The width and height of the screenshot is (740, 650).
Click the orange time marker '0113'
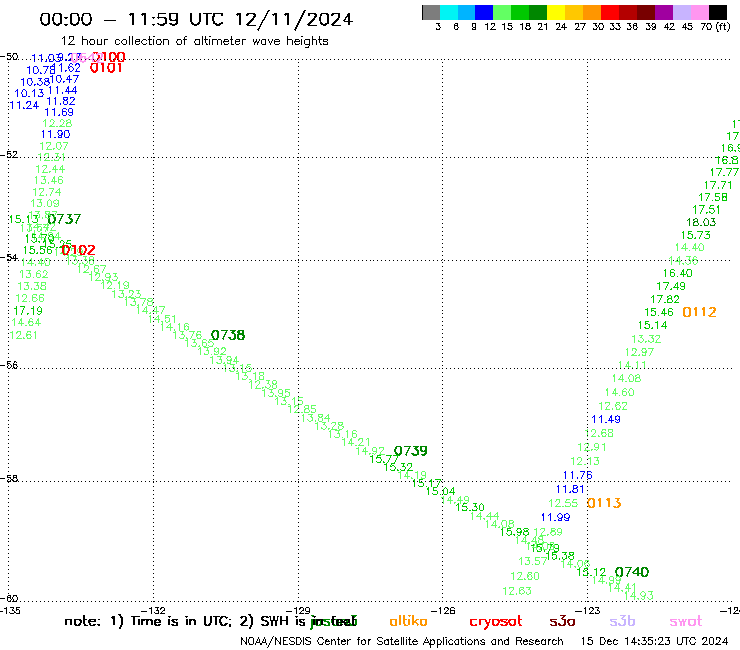coord(604,503)
